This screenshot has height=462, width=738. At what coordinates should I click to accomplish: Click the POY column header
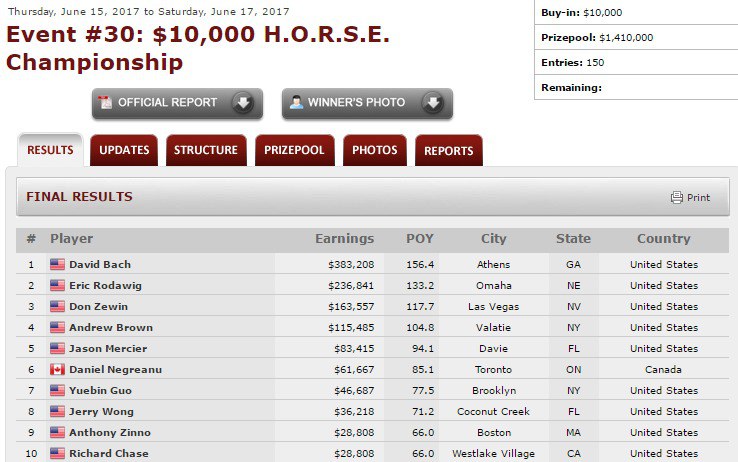pyautogui.click(x=420, y=239)
